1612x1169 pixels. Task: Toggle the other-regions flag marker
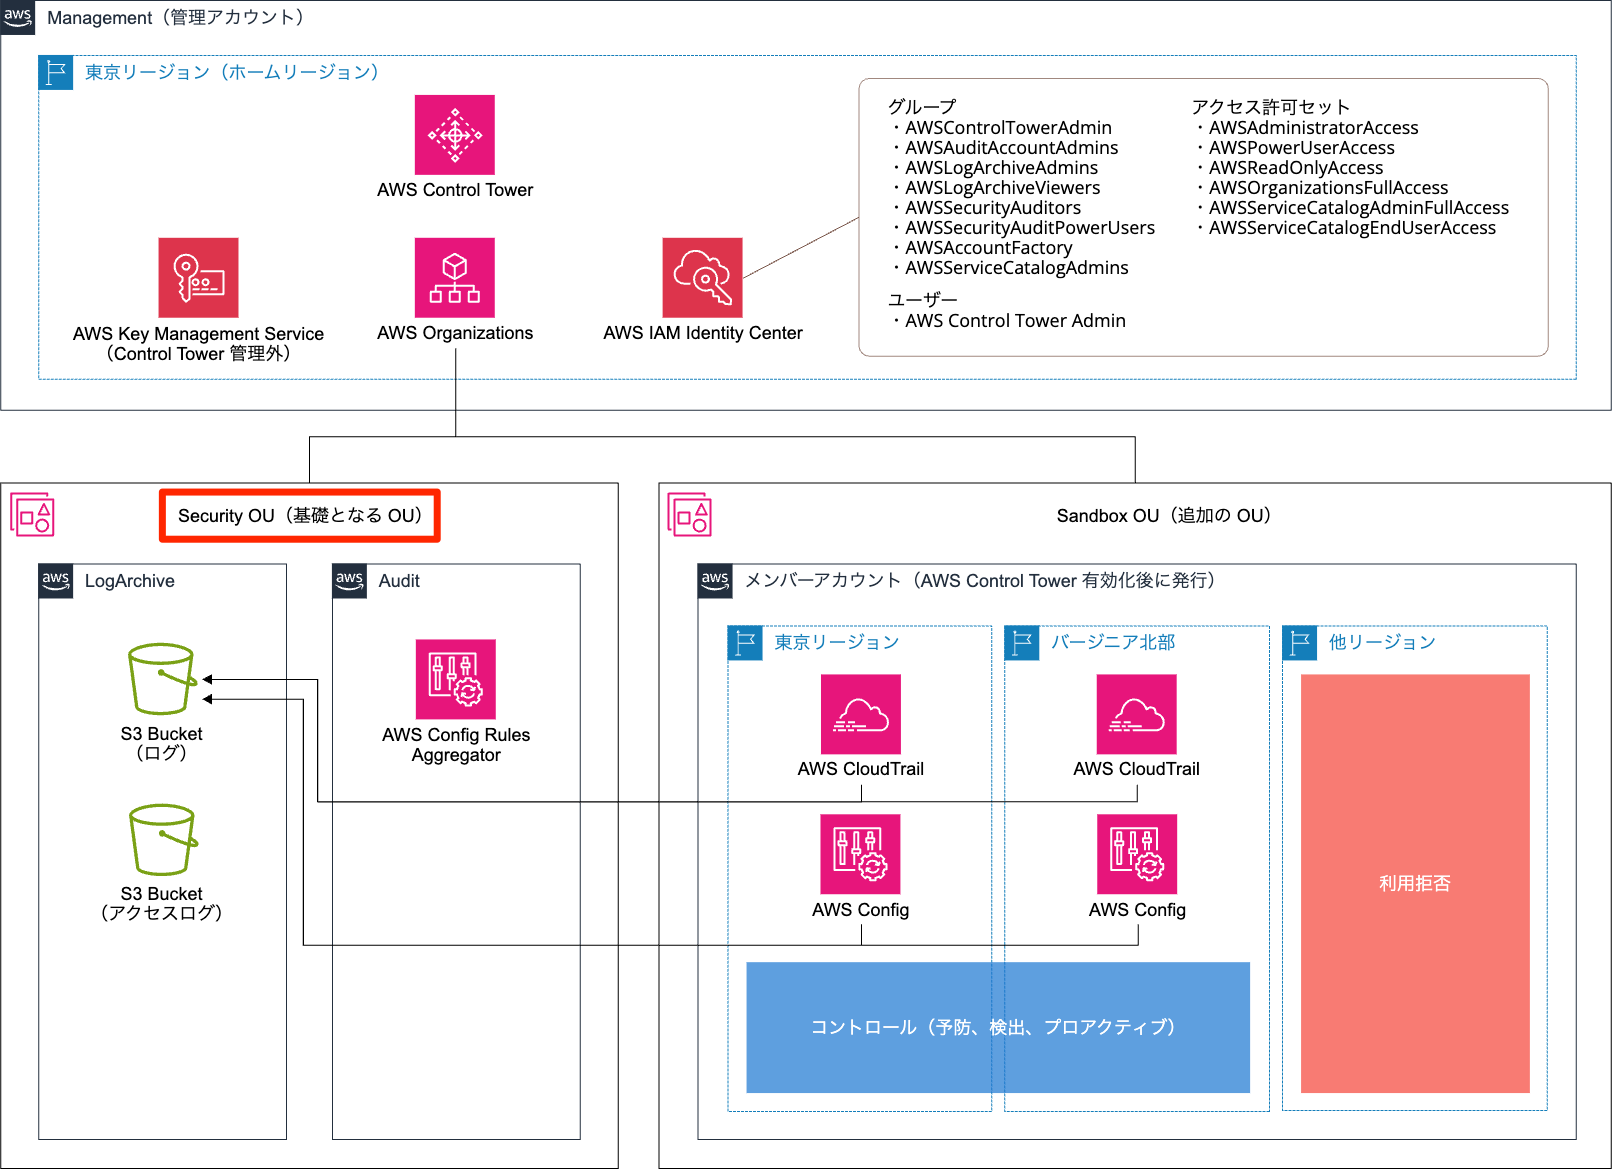click(1298, 644)
